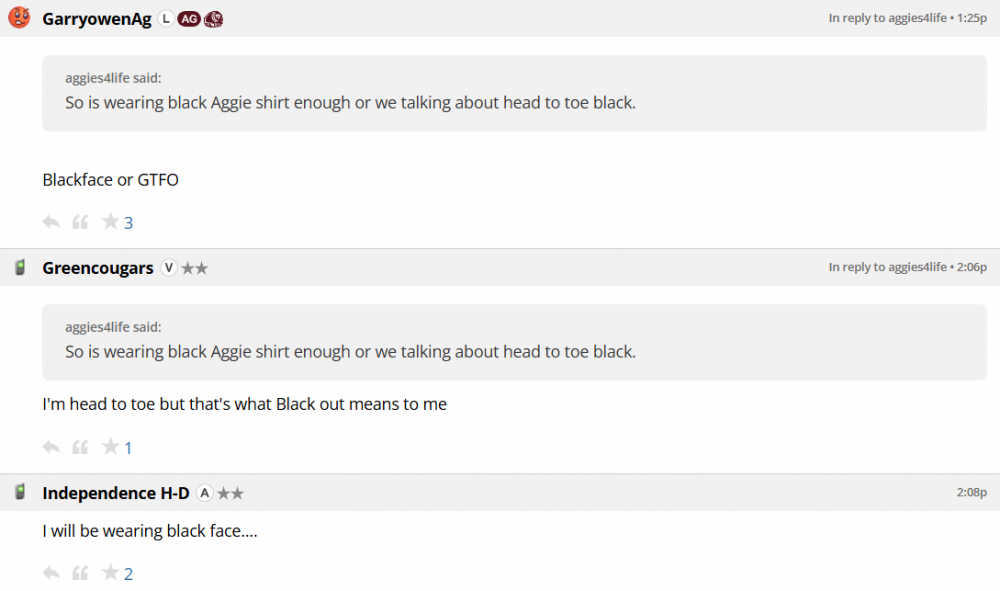The width and height of the screenshot is (1000, 591).
Task: Click the phone icon beside Independence H-D
Action: tap(19, 493)
